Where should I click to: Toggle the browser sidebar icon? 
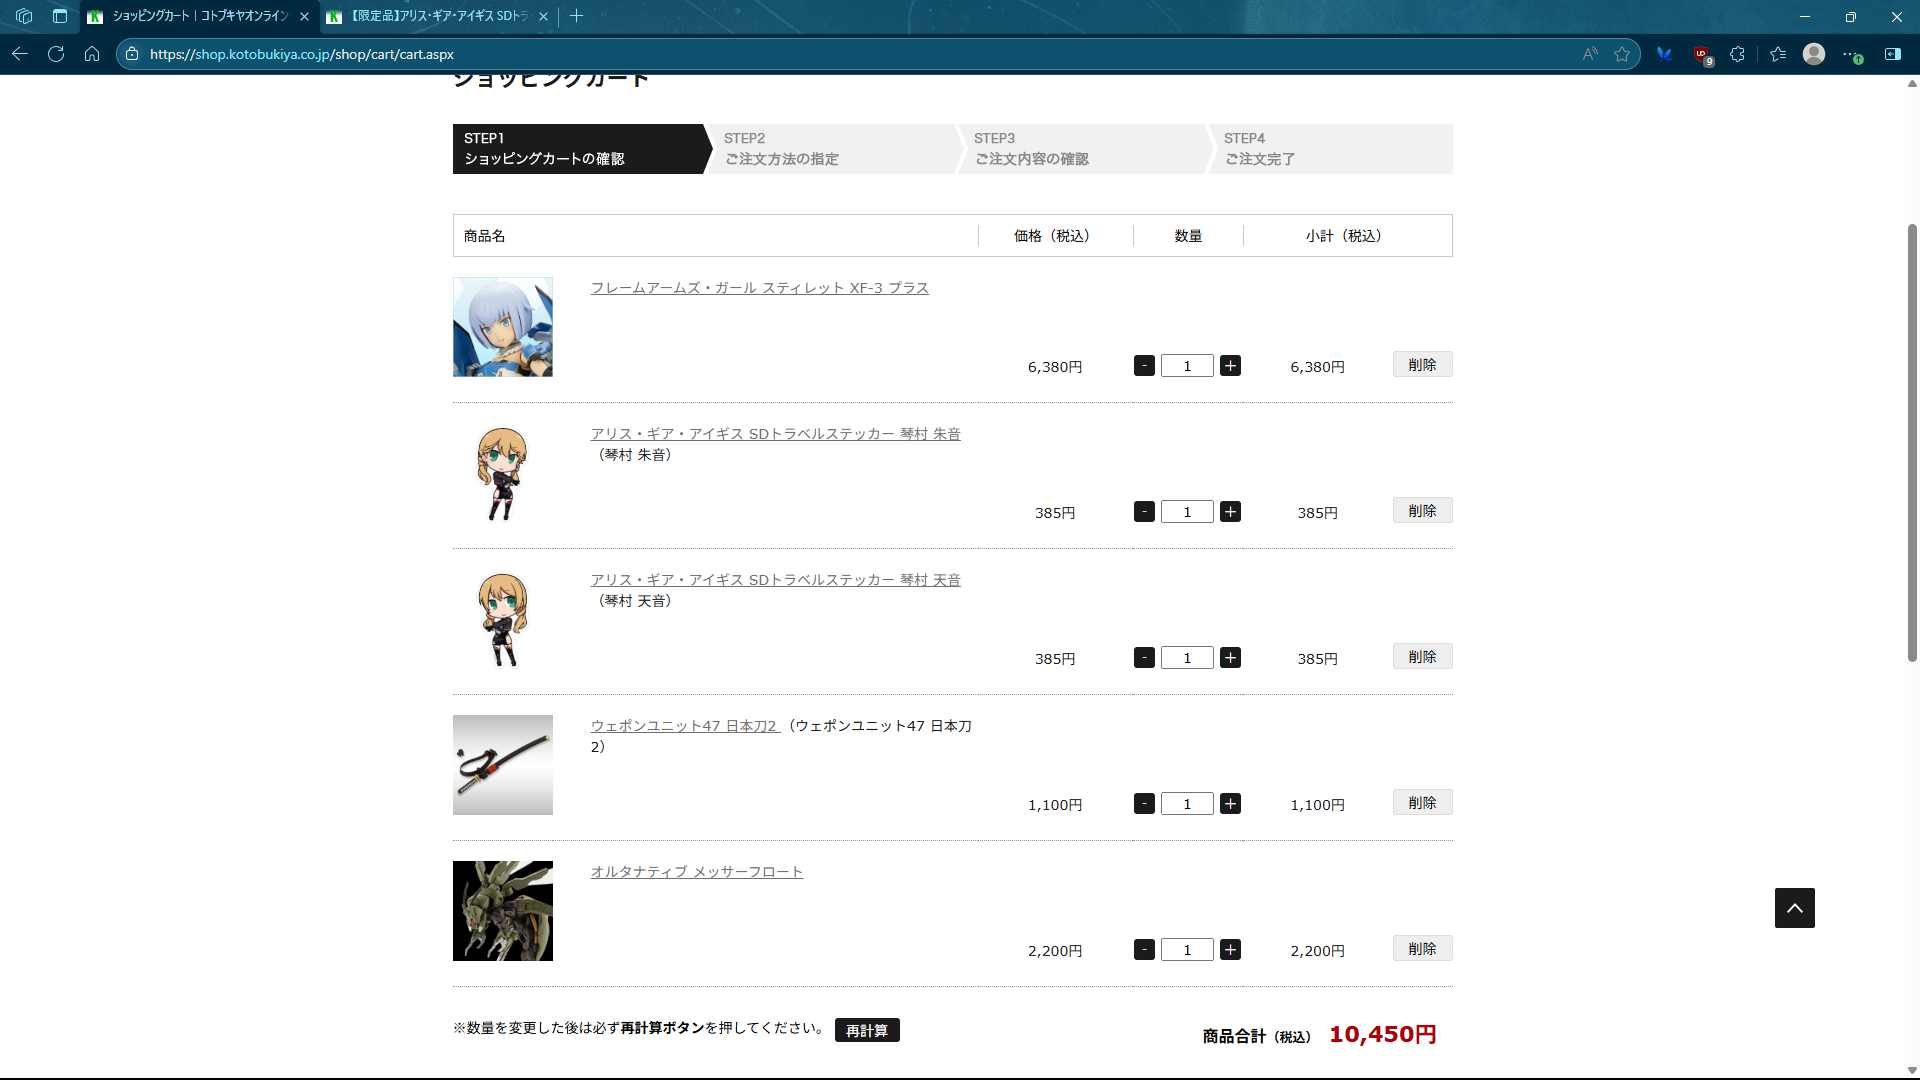1893,54
